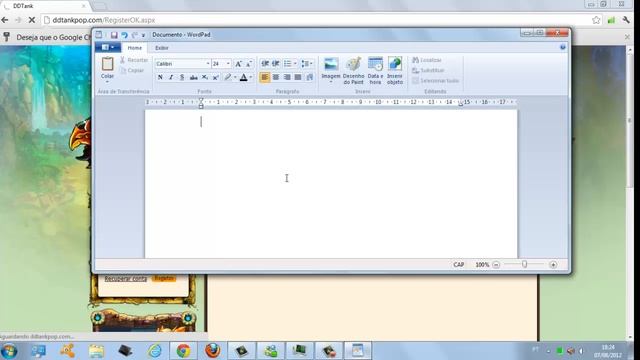Switch to Exibir ribbon tab
The height and width of the screenshot is (360, 640).
(x=162, y=48)
